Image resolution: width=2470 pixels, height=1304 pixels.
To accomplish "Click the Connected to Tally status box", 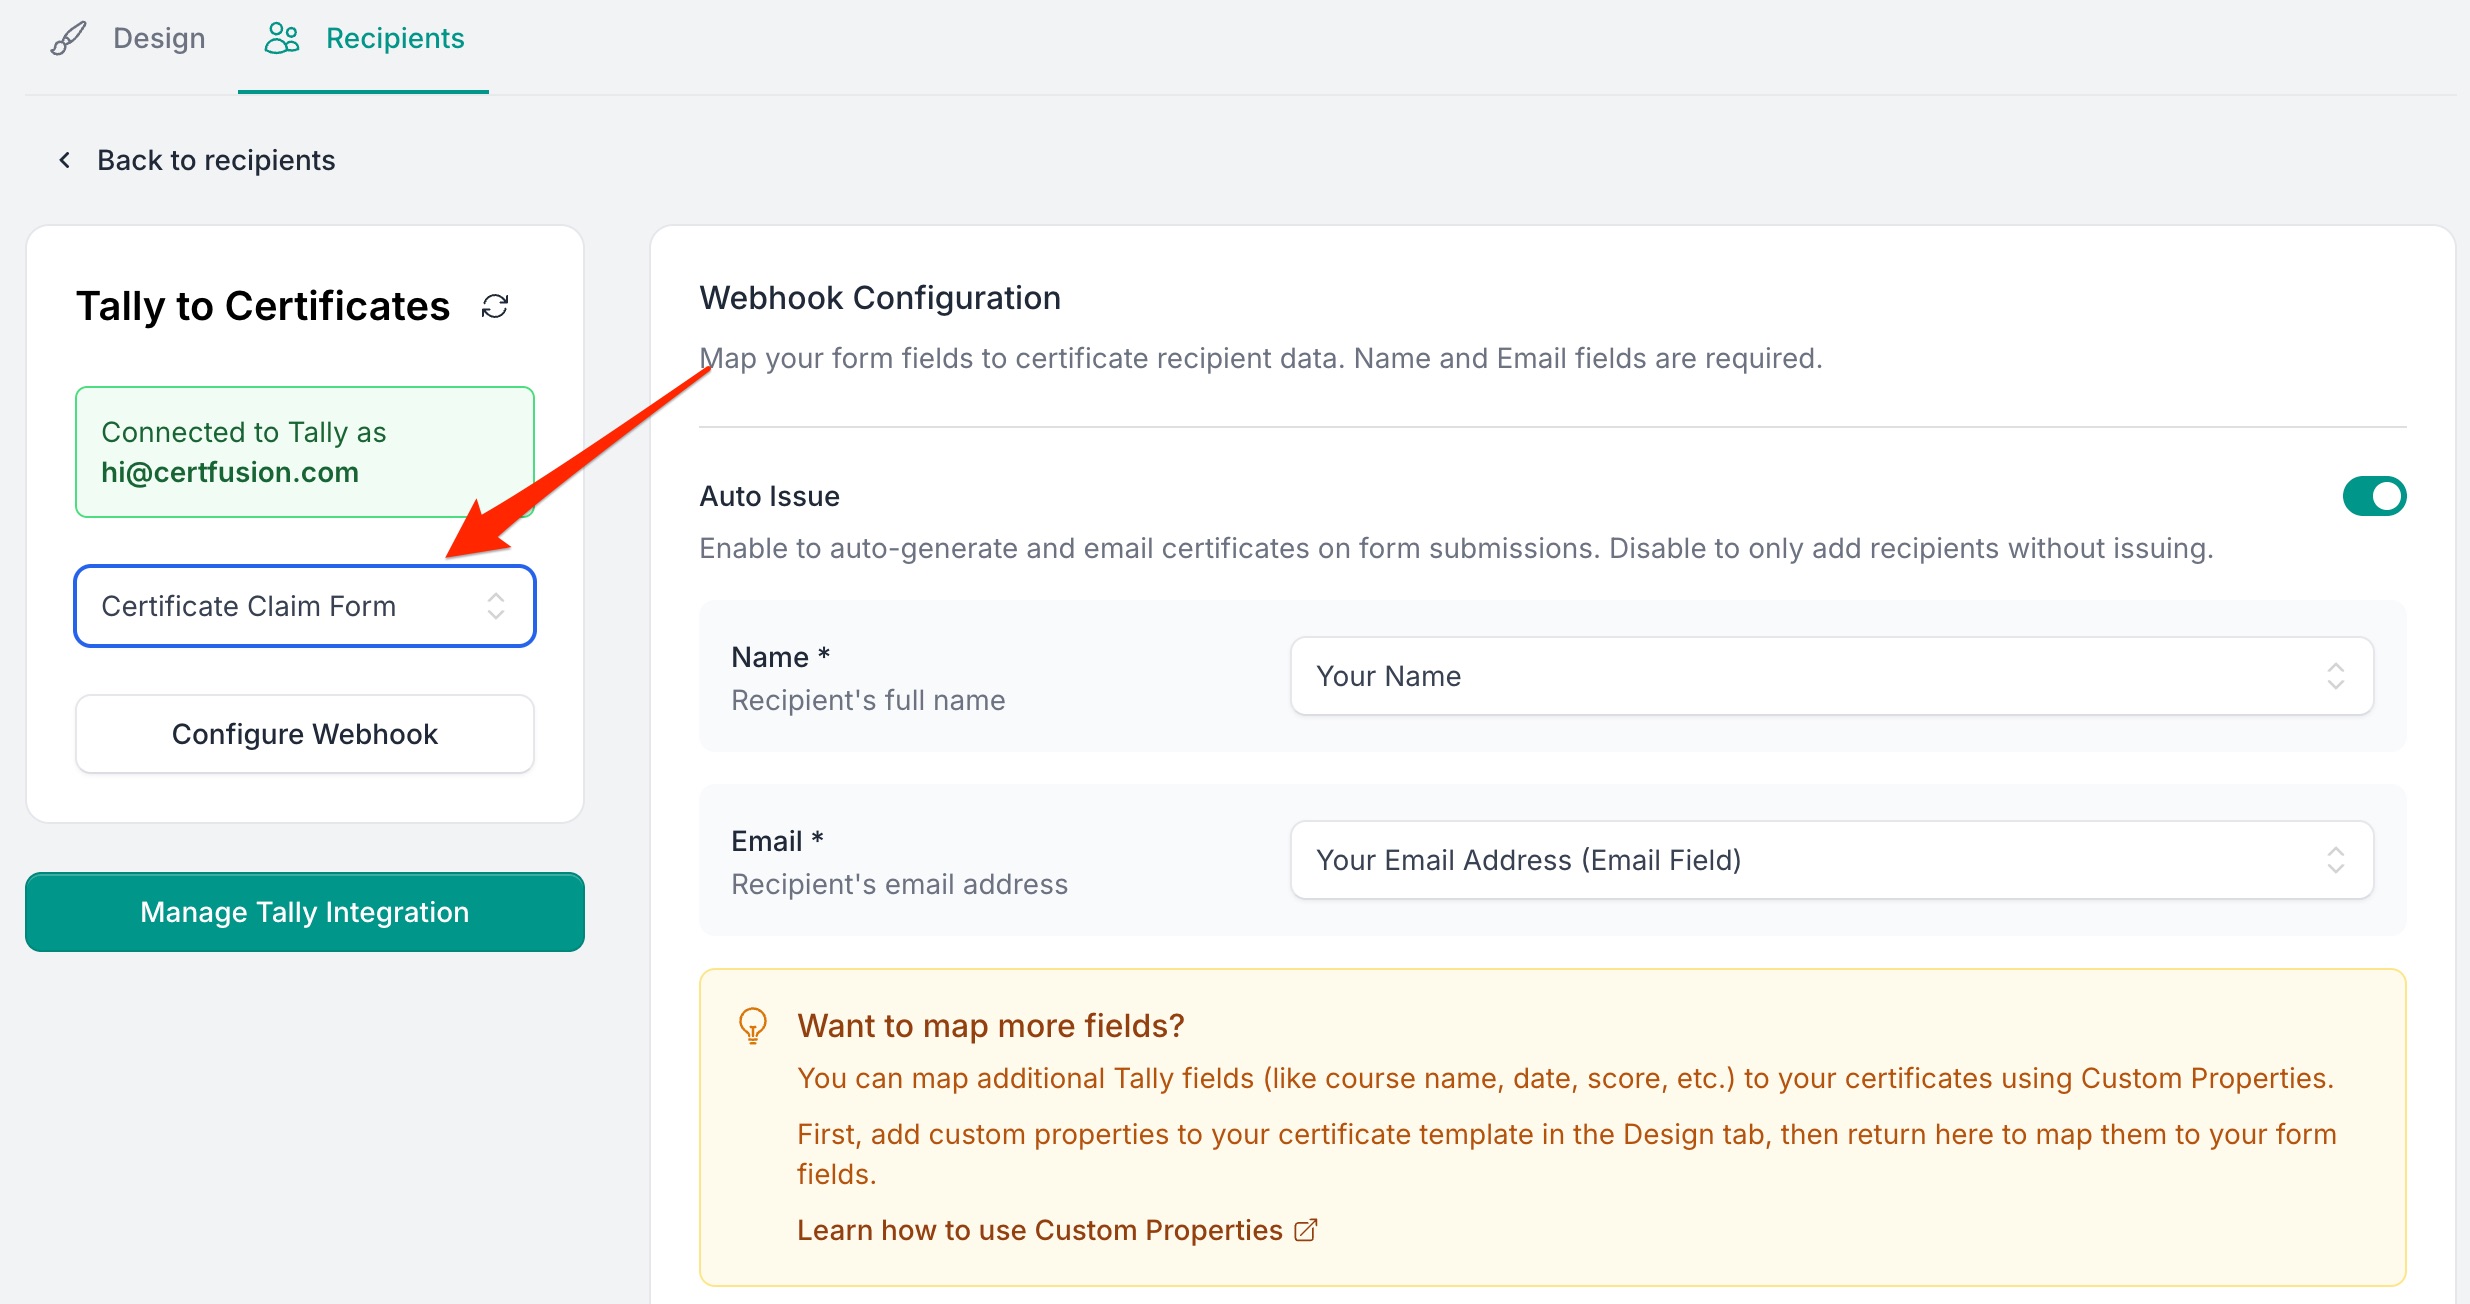I will [x=305, y=452].
